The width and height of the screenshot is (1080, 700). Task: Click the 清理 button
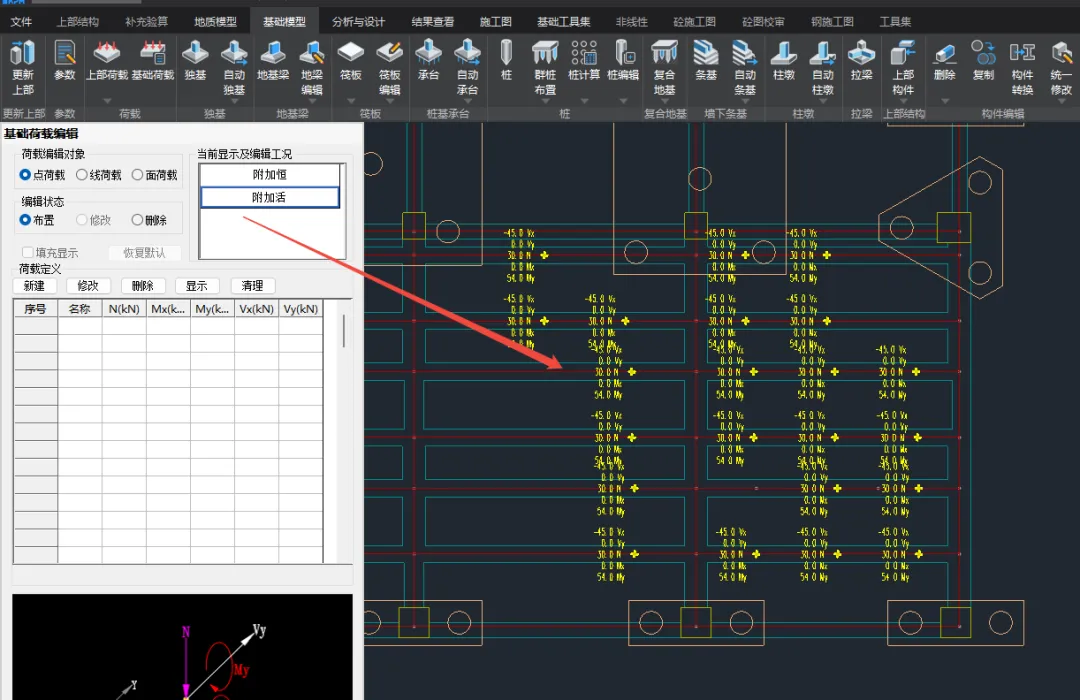tap(252, 286)
